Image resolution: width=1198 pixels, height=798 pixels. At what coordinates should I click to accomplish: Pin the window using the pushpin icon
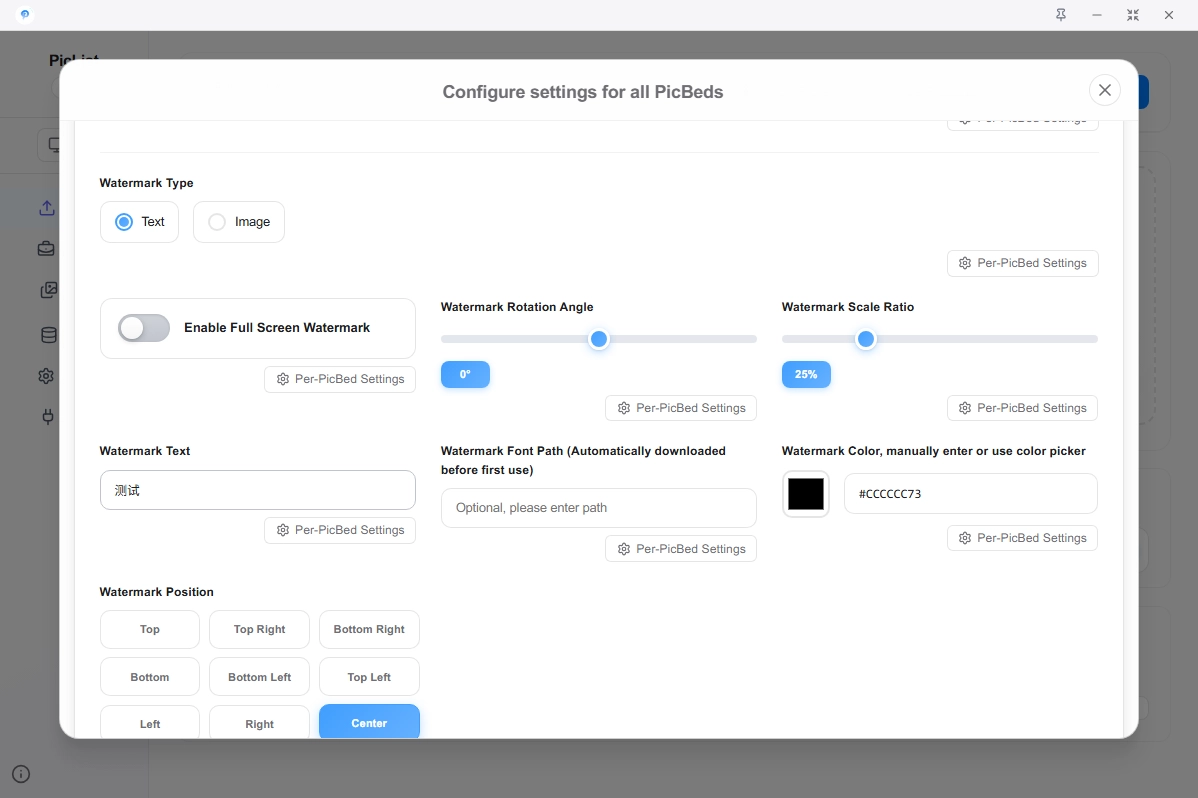pyautogui.click(x=1061, y=15)
